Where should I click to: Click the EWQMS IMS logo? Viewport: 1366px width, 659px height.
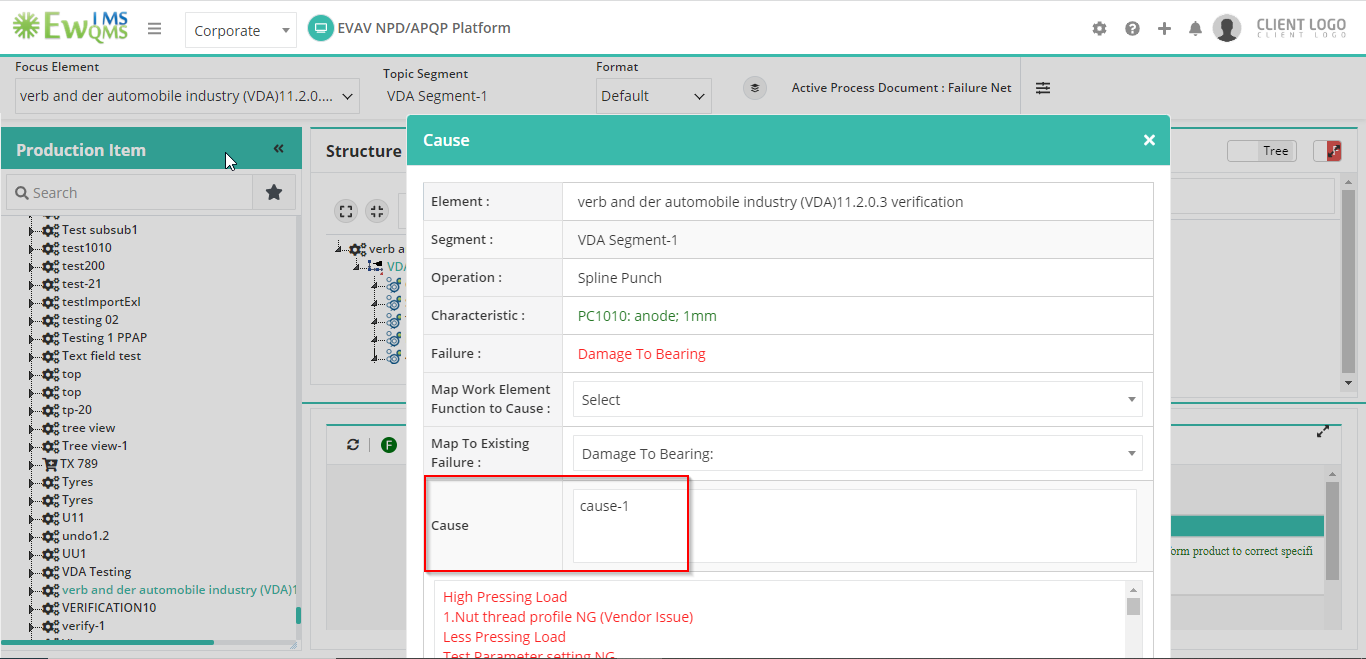point(70,26)
